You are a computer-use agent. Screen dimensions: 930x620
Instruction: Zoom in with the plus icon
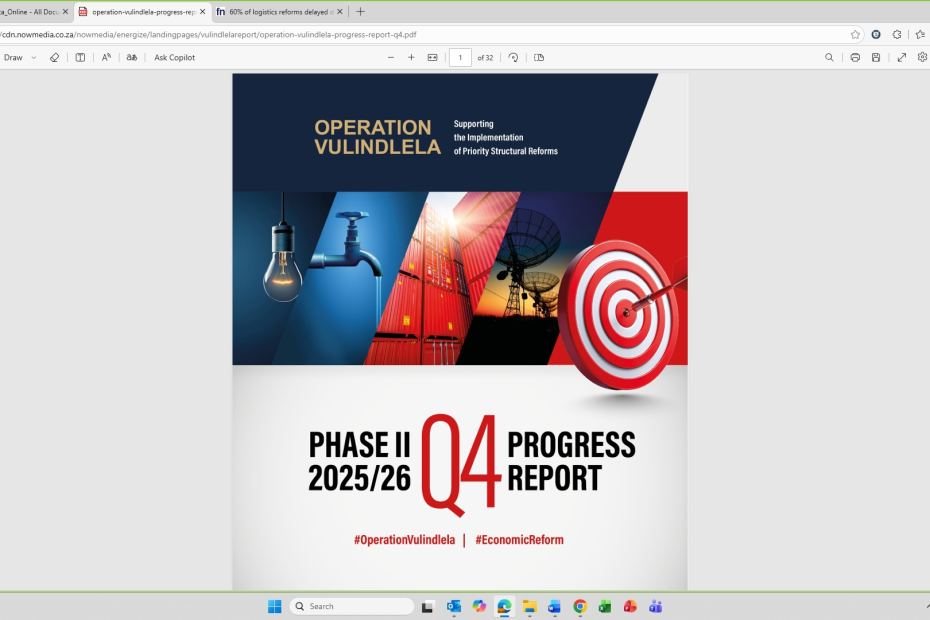click(x=411, y=58)
